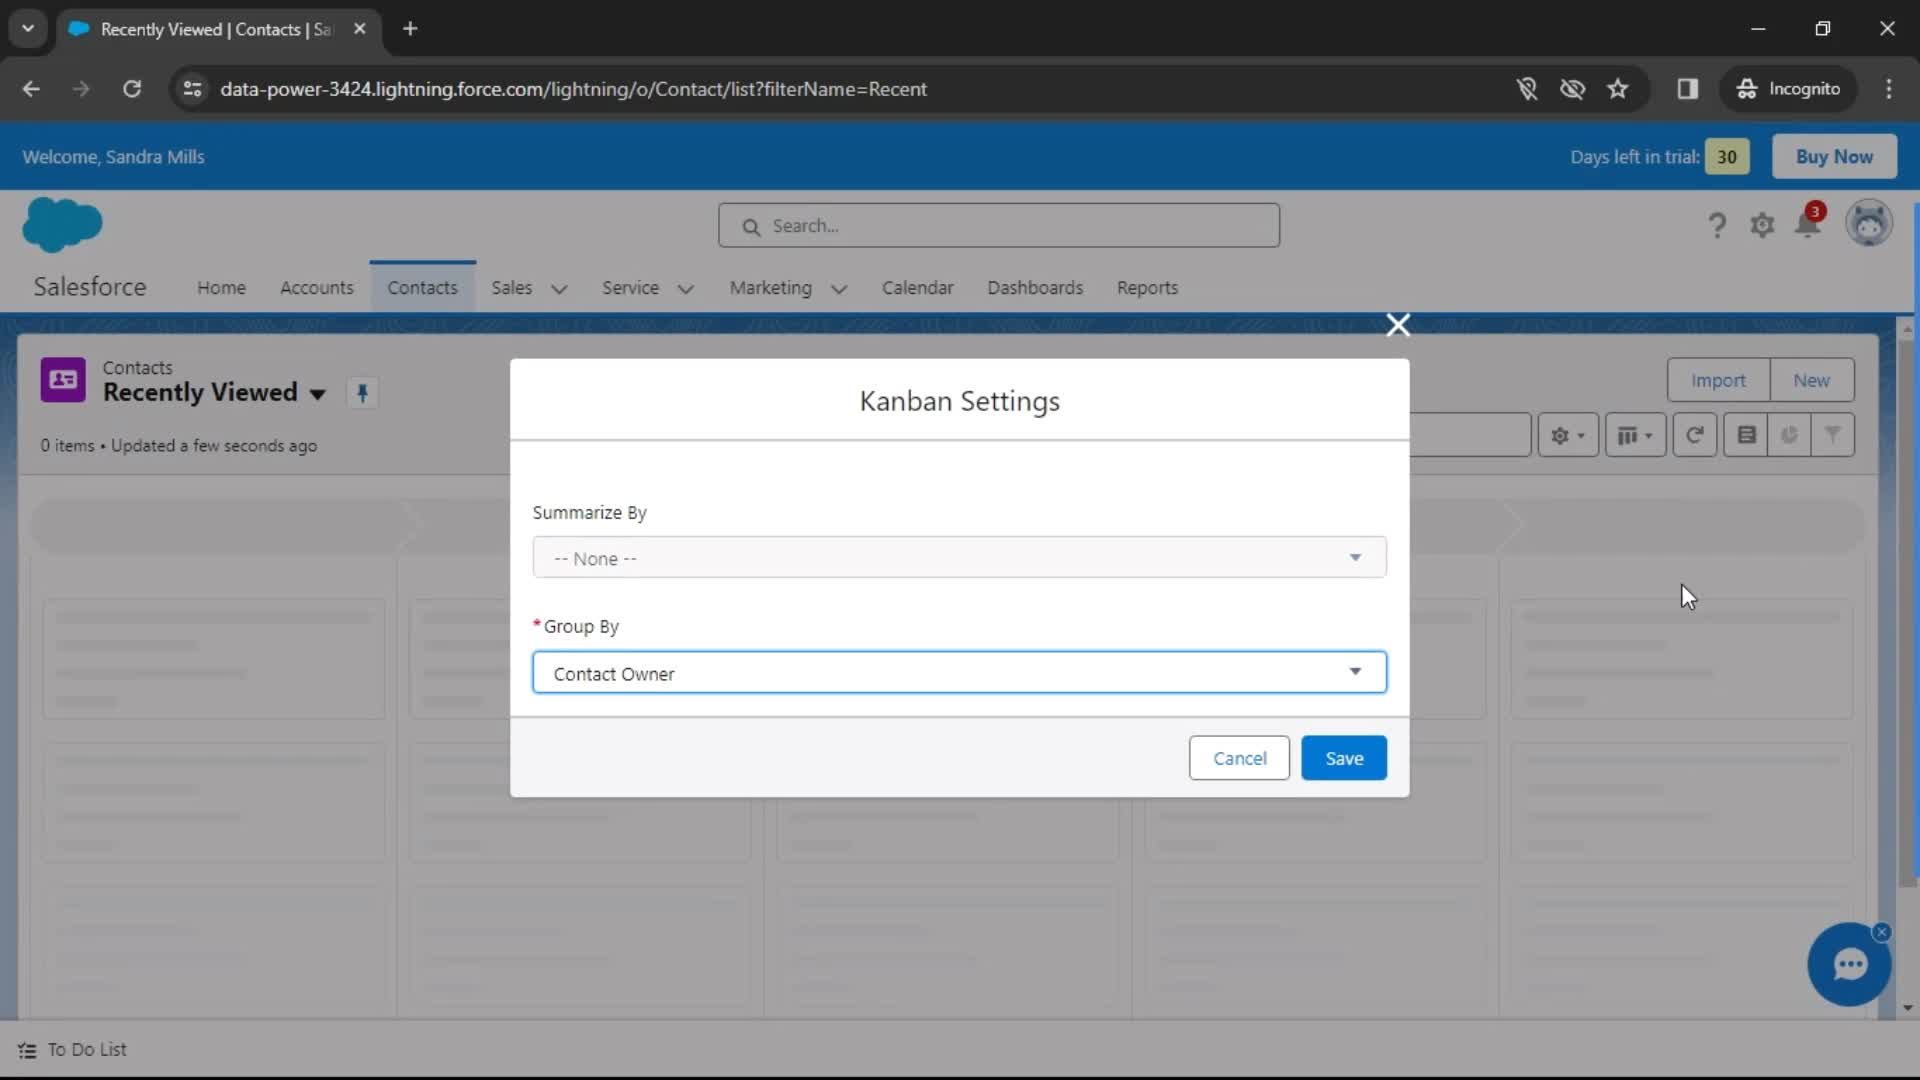Go to the Home tab

221,288
